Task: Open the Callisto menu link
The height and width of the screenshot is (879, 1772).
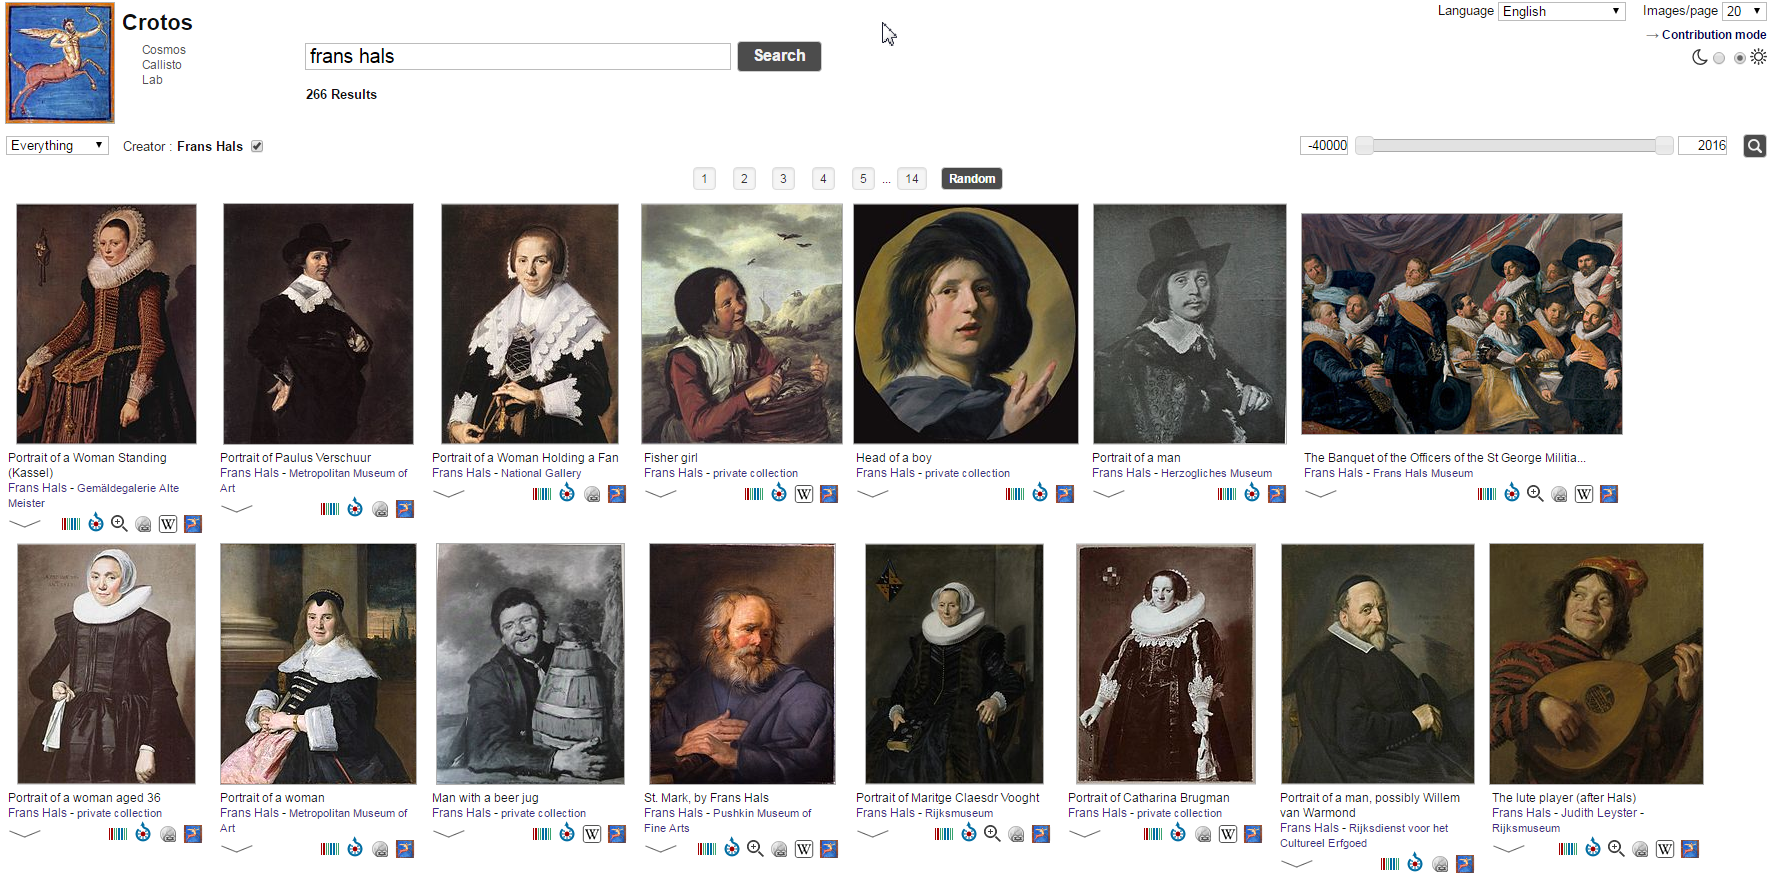Action: pos(162,65)
